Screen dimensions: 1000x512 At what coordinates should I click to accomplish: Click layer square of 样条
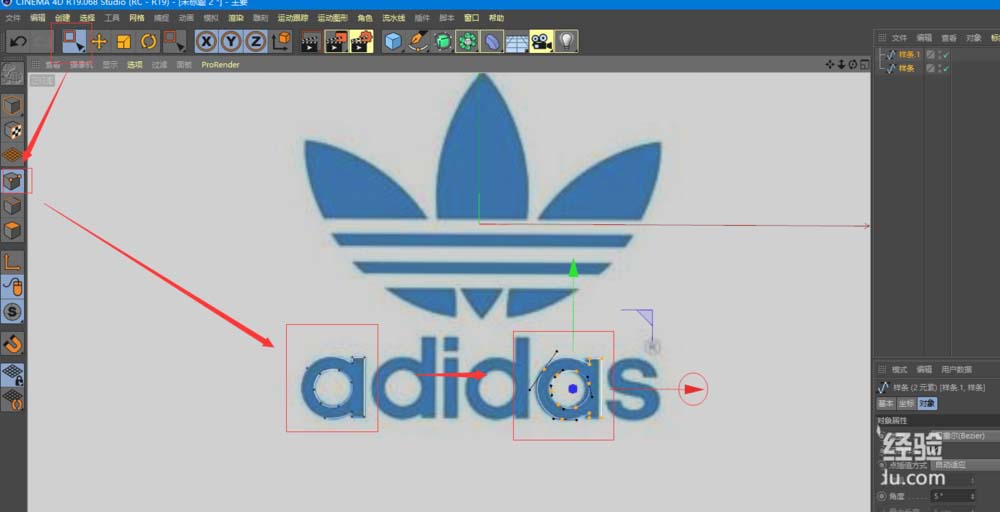click(x=930, y=68)
